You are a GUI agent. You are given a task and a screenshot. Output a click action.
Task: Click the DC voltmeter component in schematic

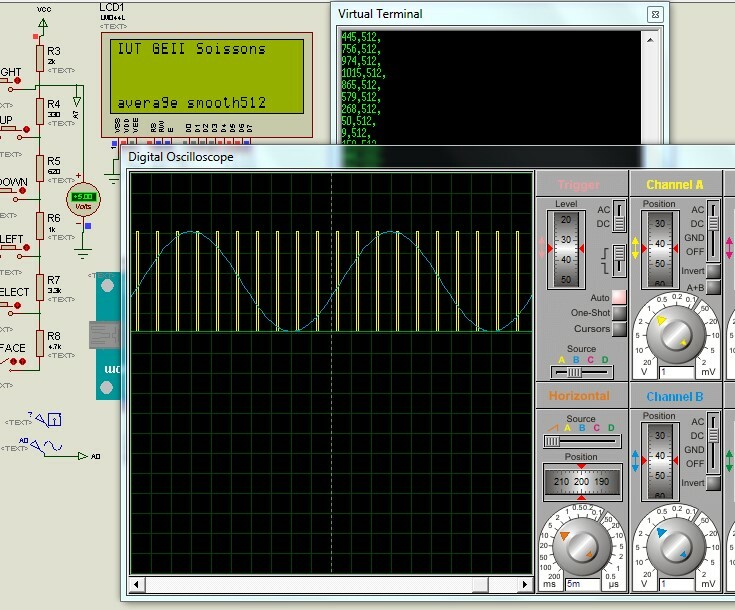(x=85, y=197)
